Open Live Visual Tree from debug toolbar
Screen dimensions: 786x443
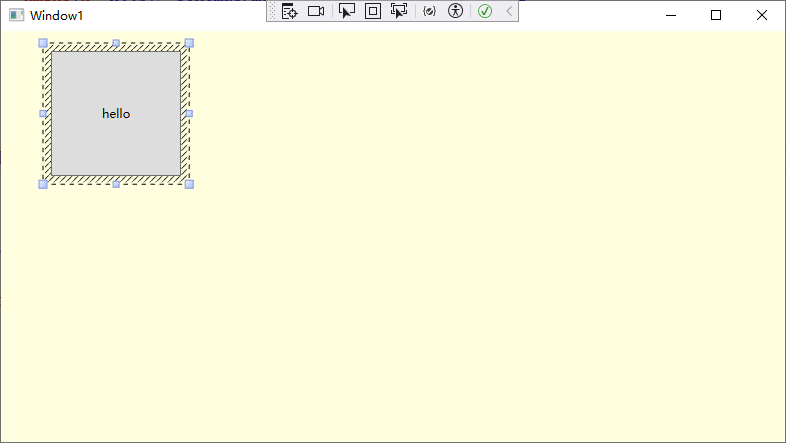click(x=289, y=11)
